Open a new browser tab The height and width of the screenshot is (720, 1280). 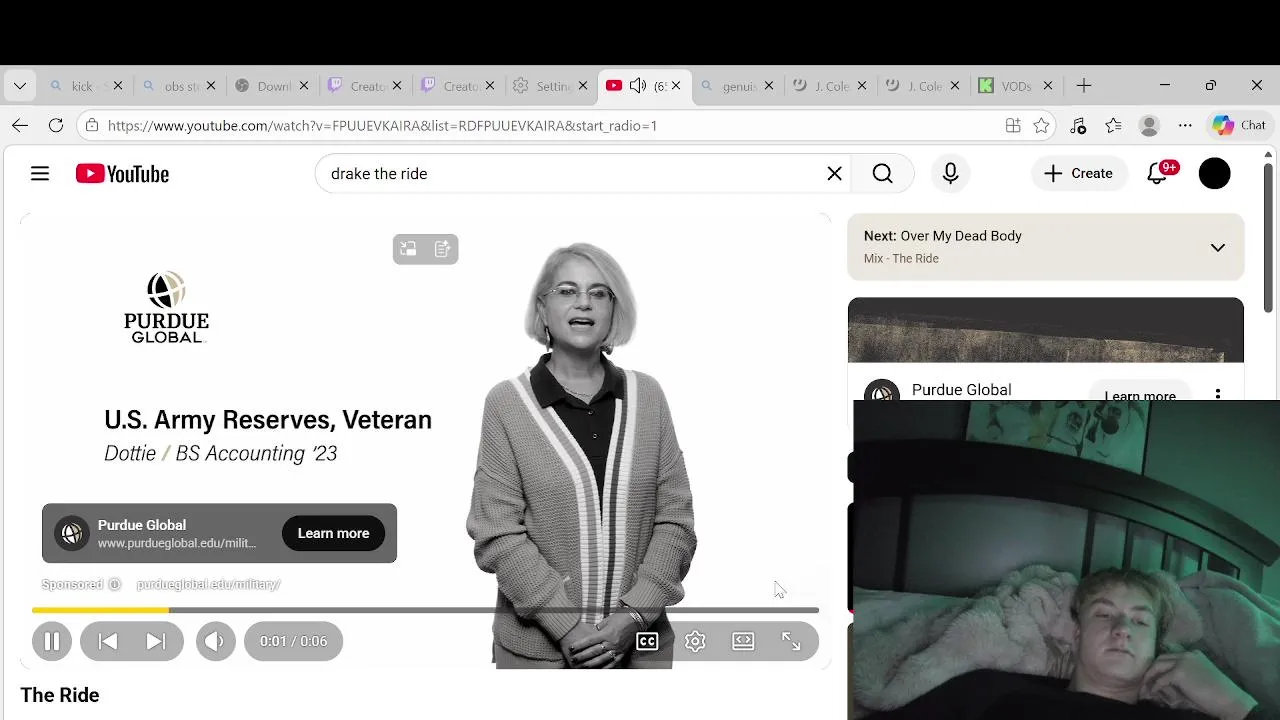(1084, 86)
